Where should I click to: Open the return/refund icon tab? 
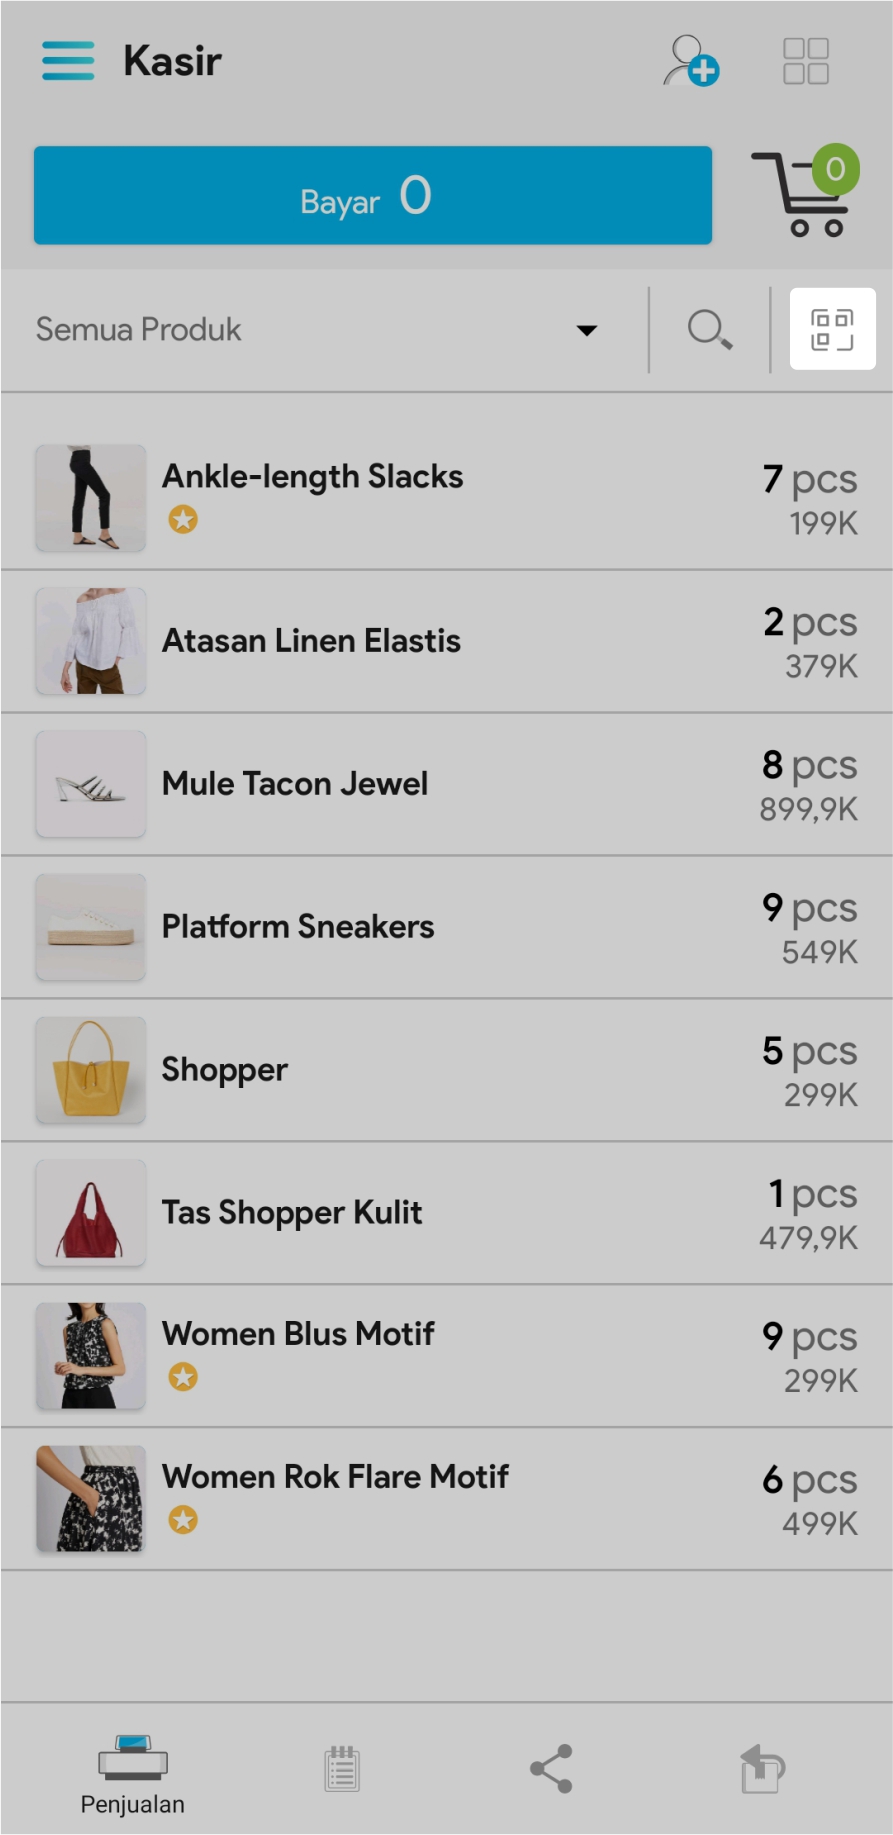[762, 1769]
